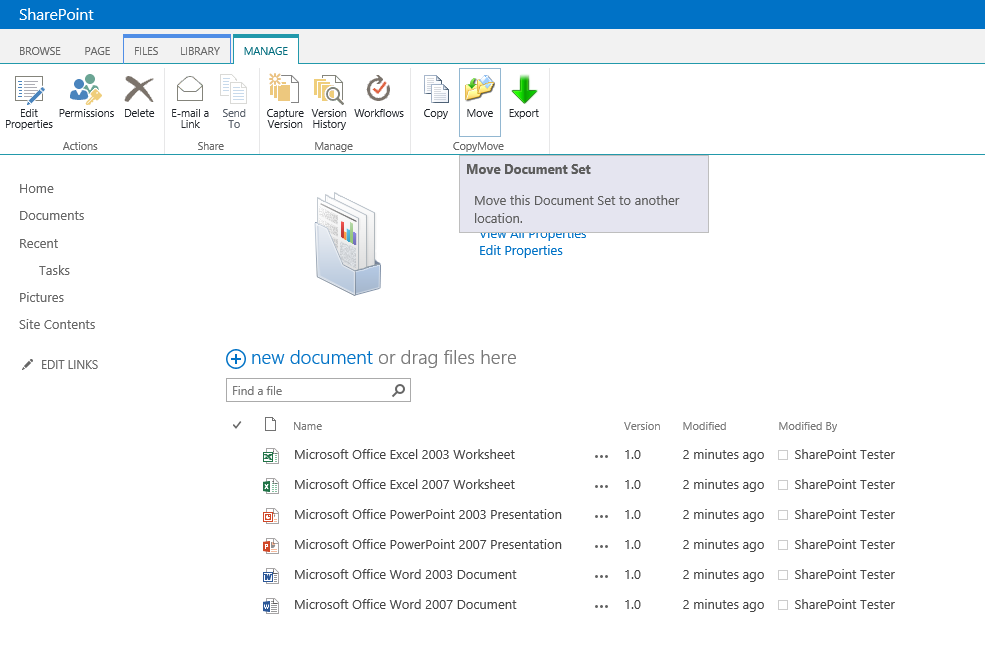Click the green Export arrow icon

[x=524, y=90]
